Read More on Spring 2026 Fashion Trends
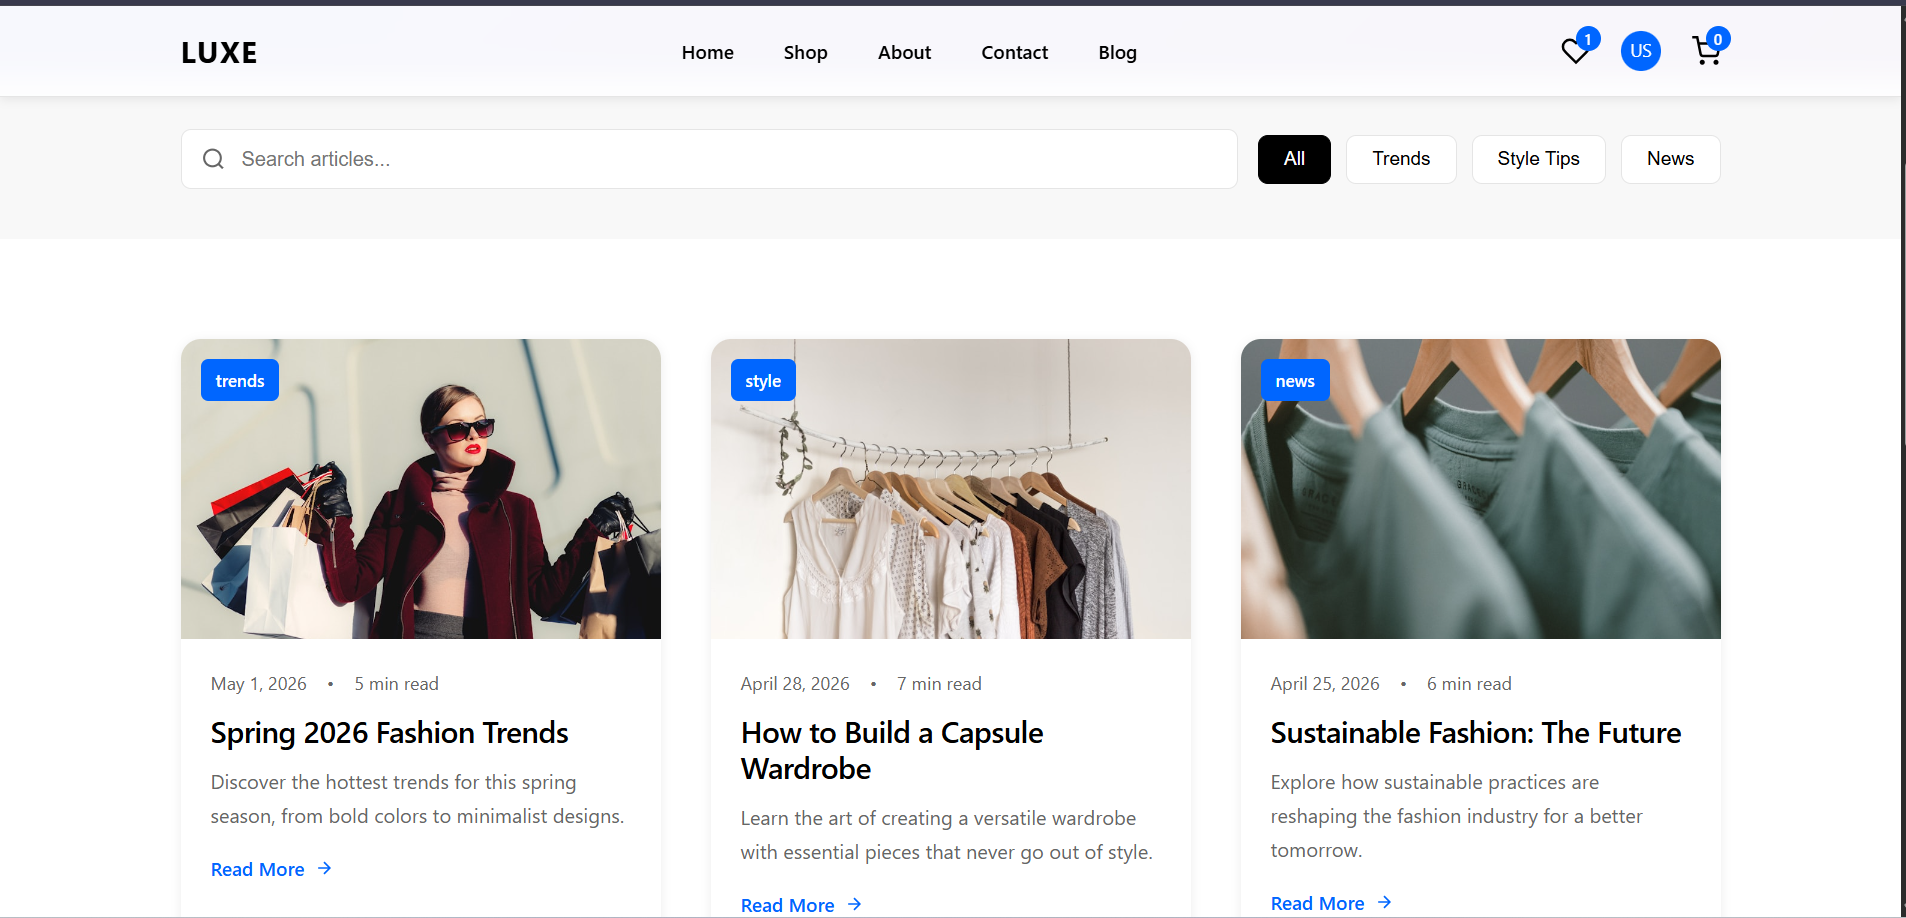Viewport: 1906px width, 918px height. coord(271,869)
